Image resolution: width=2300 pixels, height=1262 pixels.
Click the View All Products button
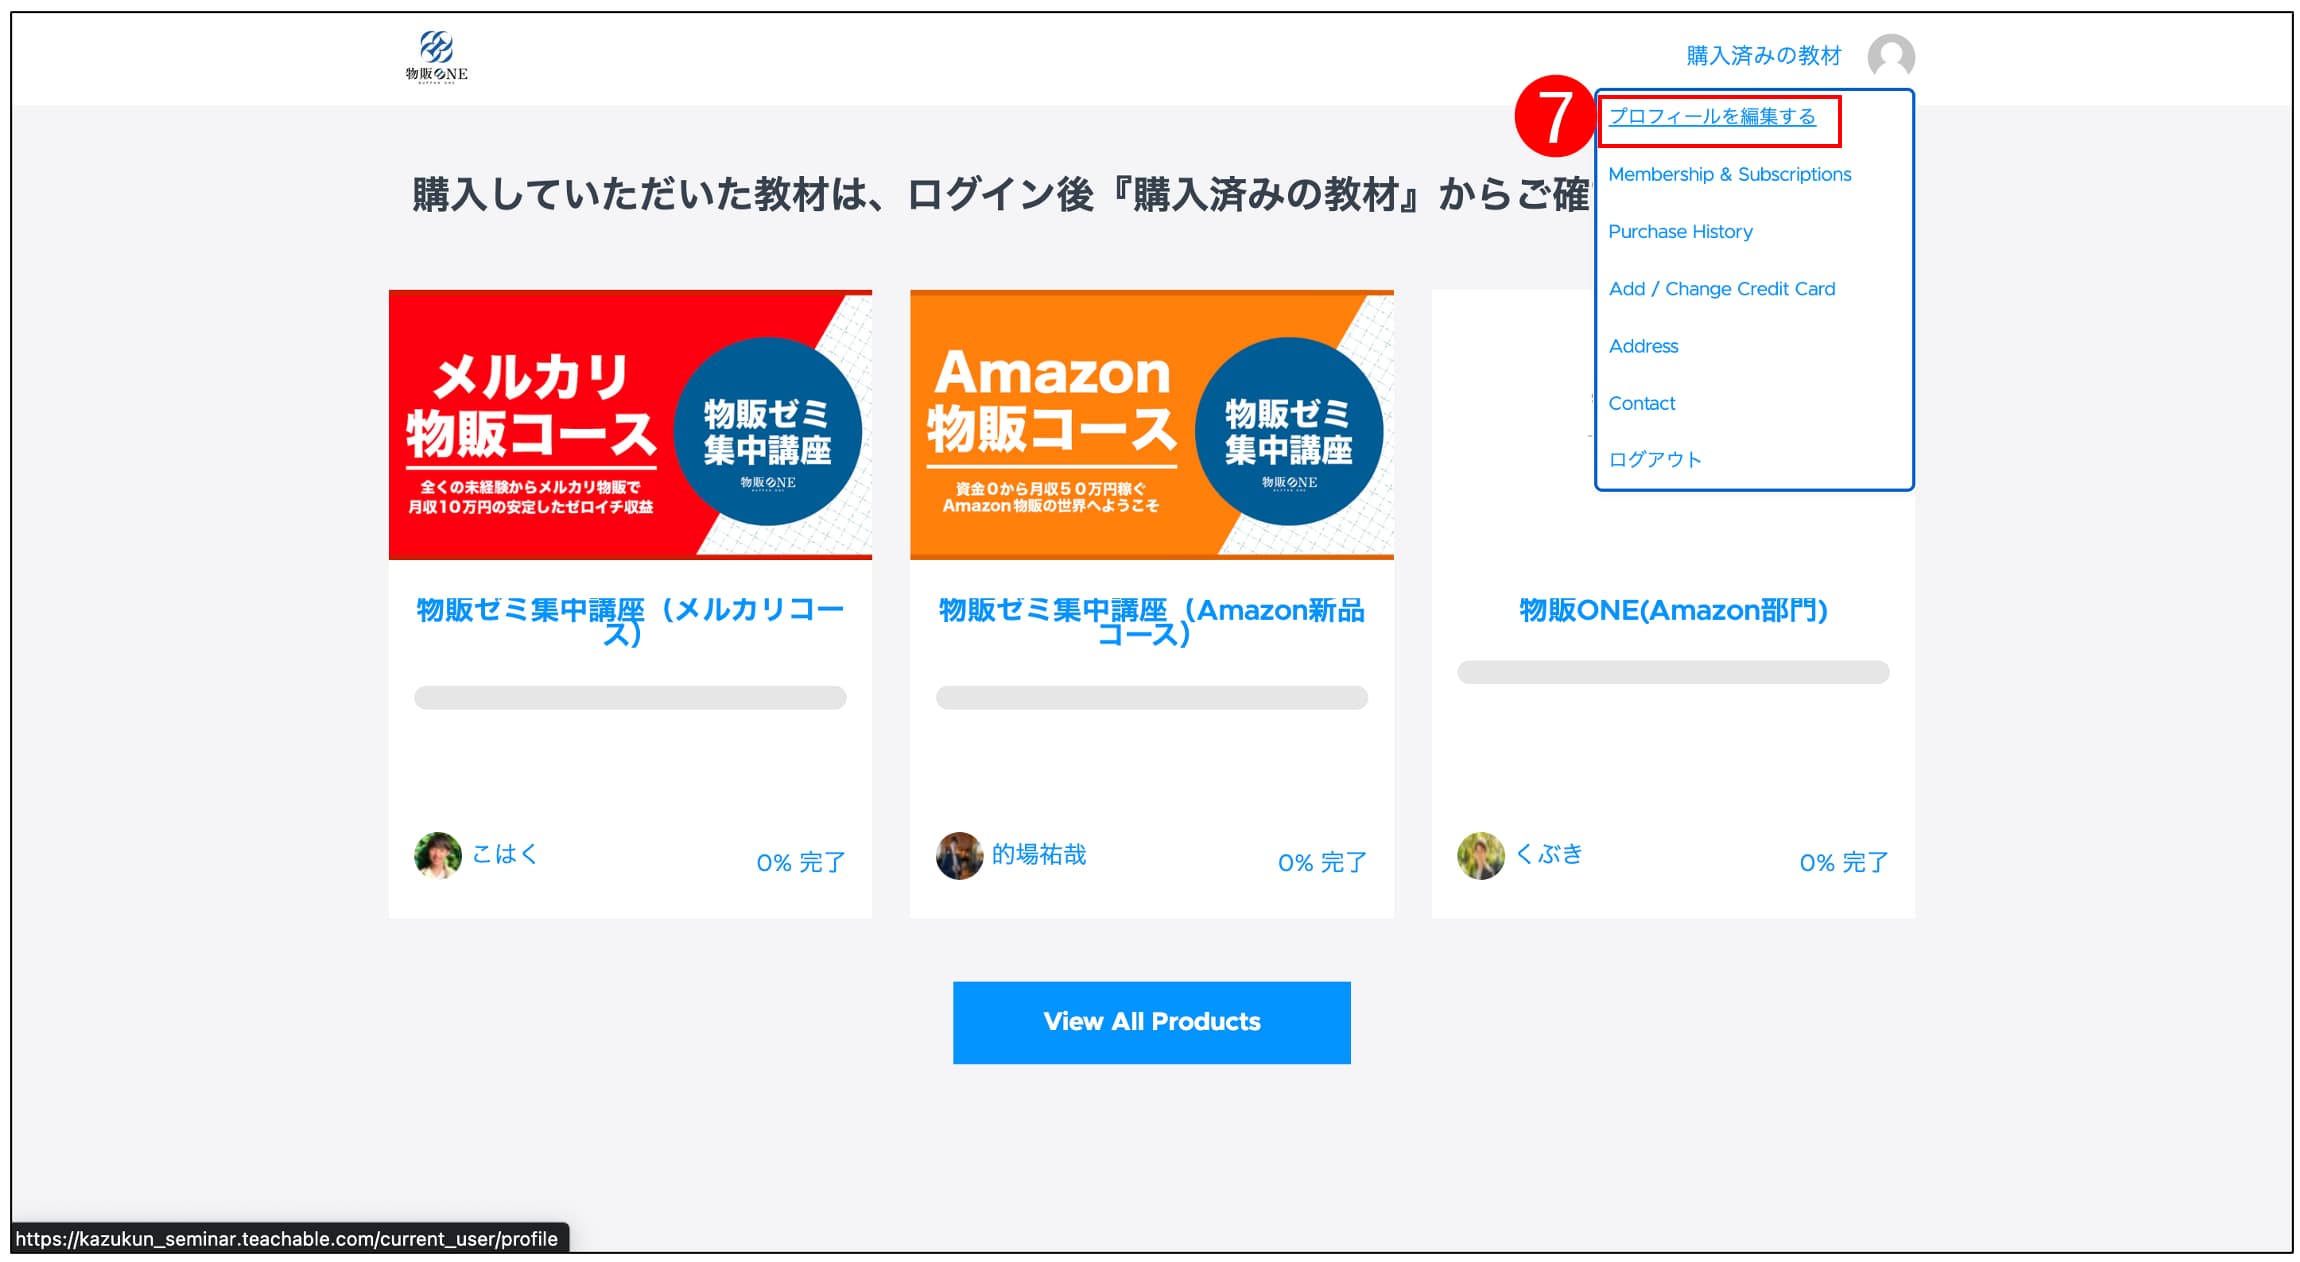[x=1151, y=1022]
